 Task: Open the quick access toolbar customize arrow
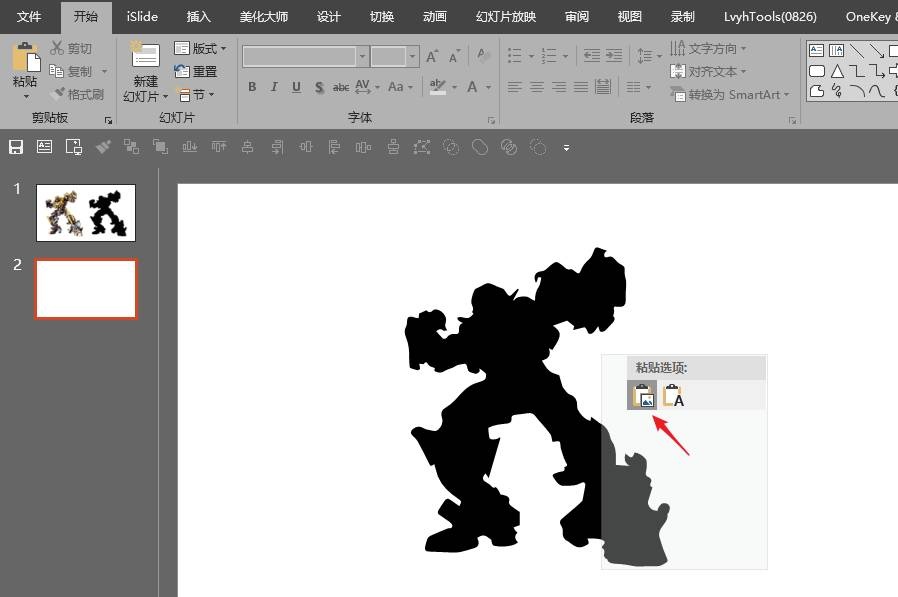[566, 148]
